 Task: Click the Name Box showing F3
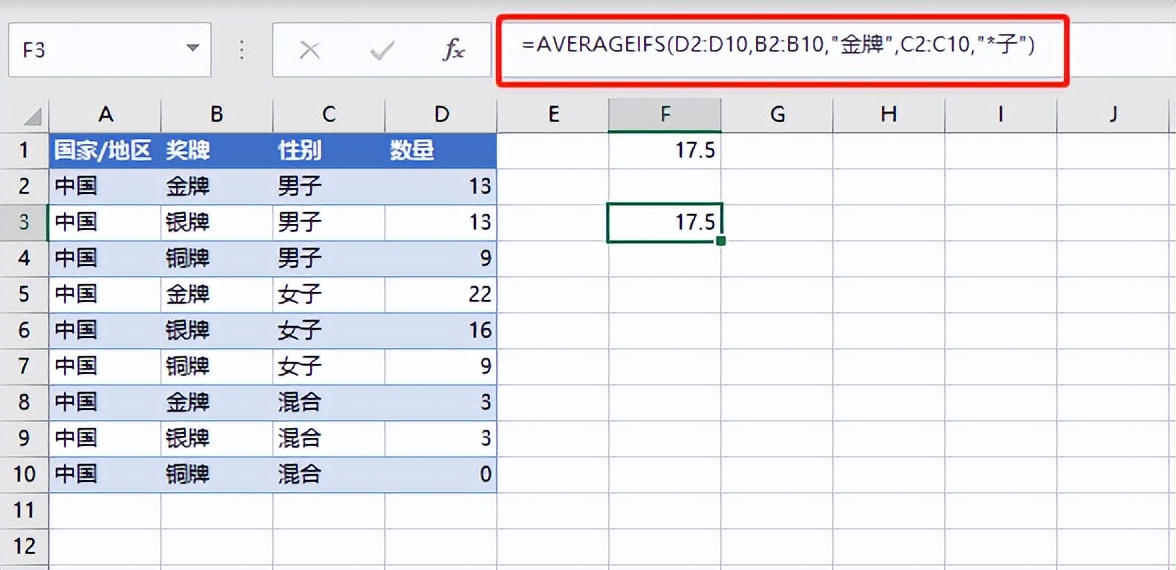110,50
